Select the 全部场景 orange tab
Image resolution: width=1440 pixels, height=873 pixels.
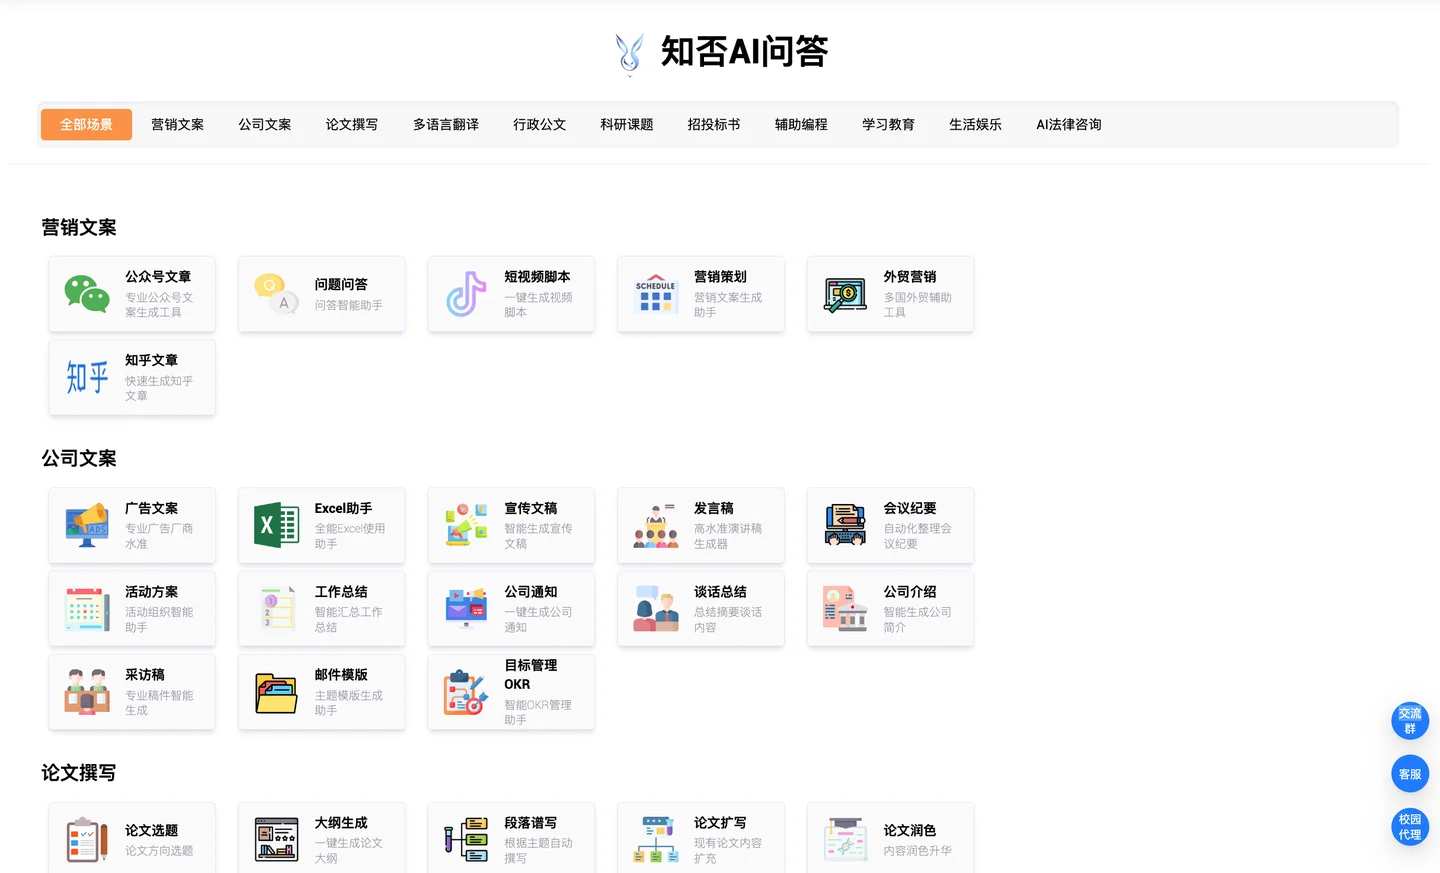(86, 125)
